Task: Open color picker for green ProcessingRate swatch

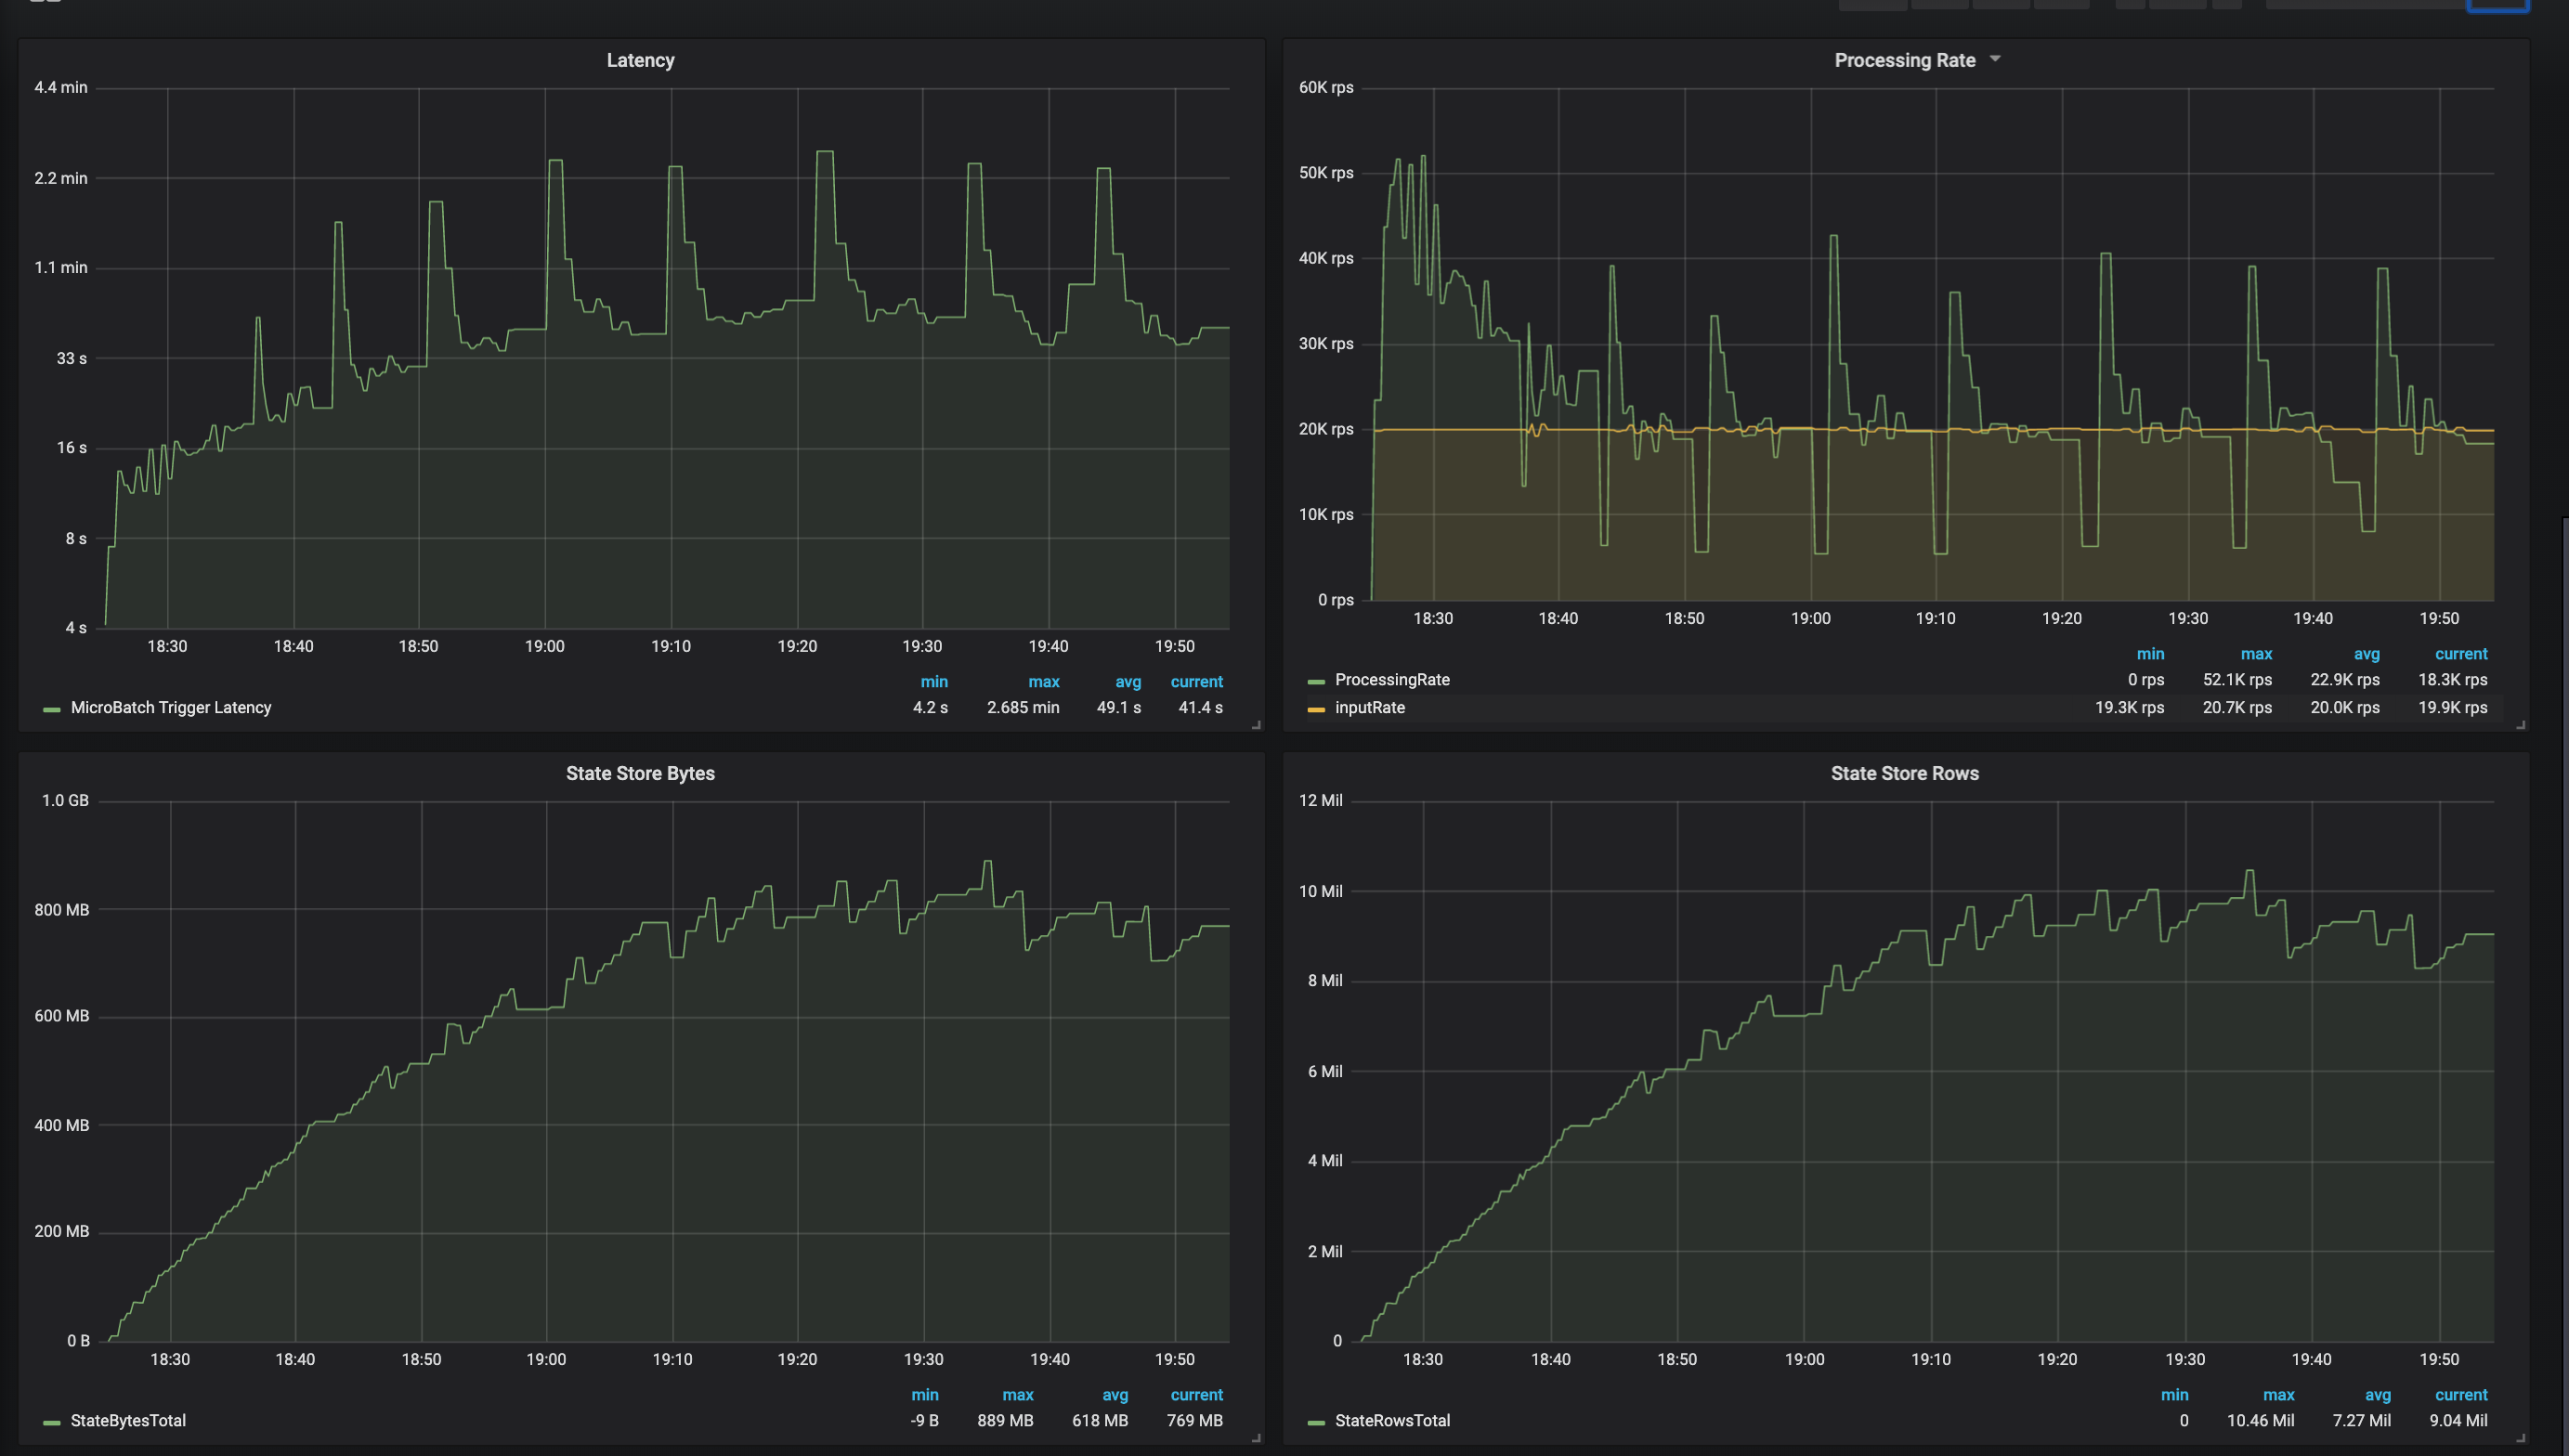Action: point(1316,681)
